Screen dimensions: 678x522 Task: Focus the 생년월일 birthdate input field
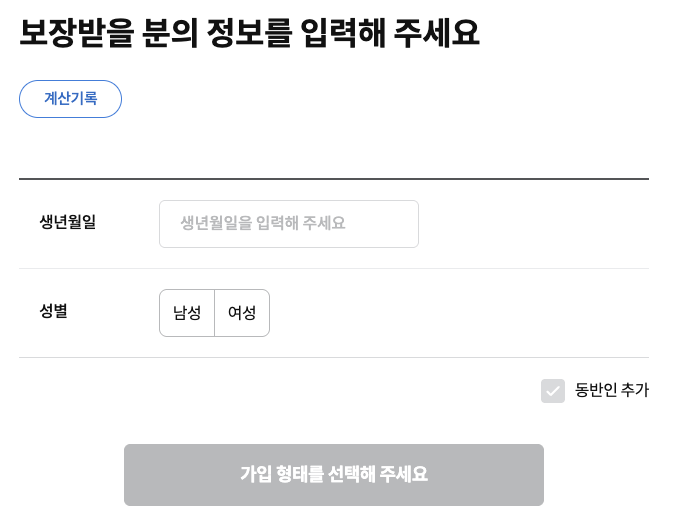pos(289,224)
